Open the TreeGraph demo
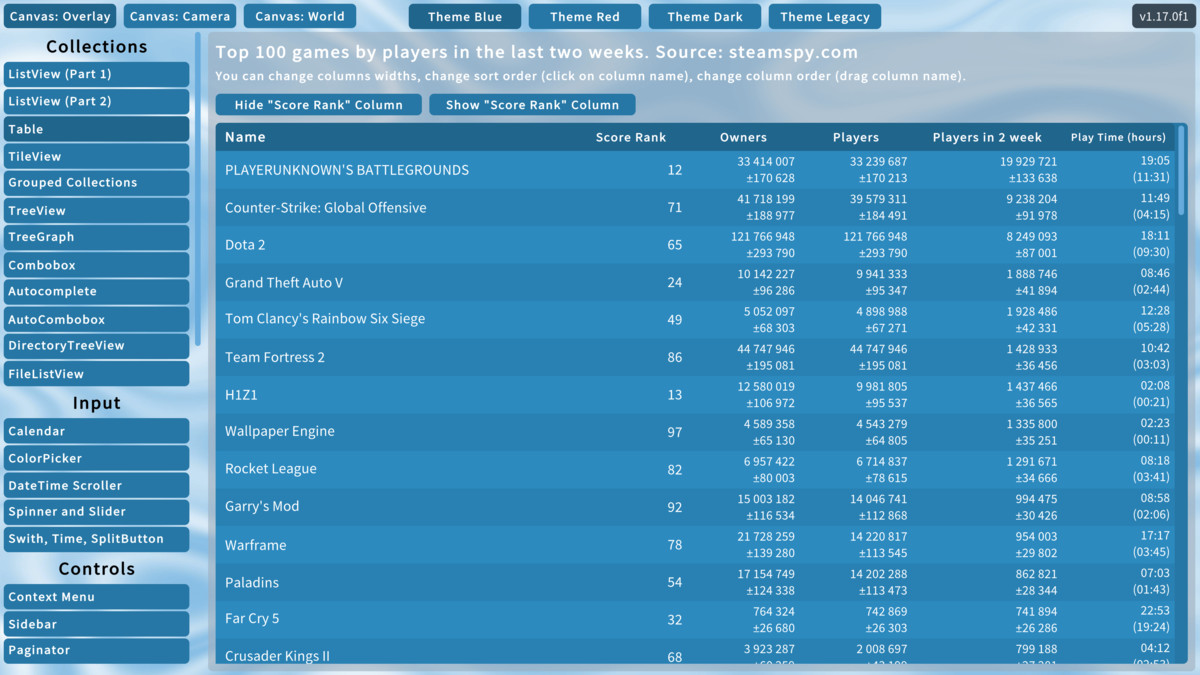The height and width of the screenshot is (675, 1200). pos(96,237)
